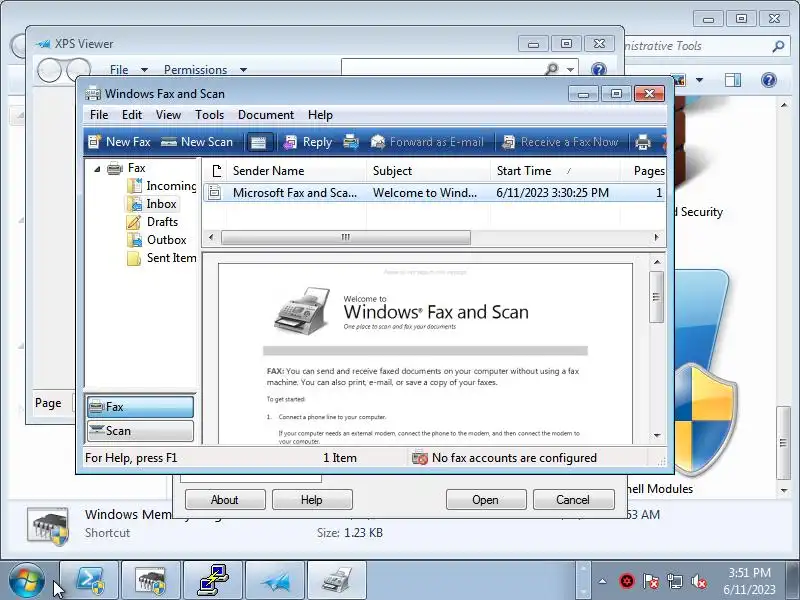The width and height of the screenshot is (800, 600).
Task: Click XPS Viewer taskbar icon
Action: [274, 581]
